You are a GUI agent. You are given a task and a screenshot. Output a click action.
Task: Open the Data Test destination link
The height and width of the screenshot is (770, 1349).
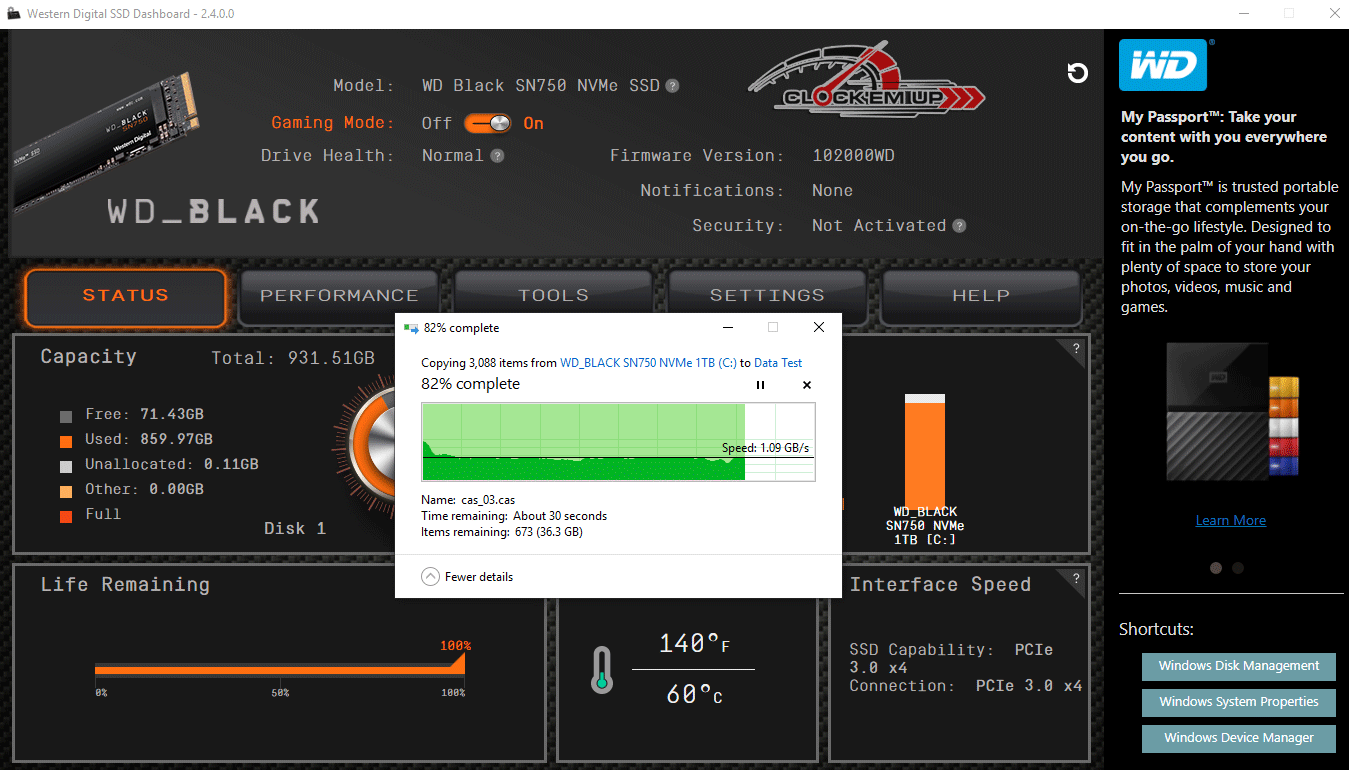[x=778, y=363]
